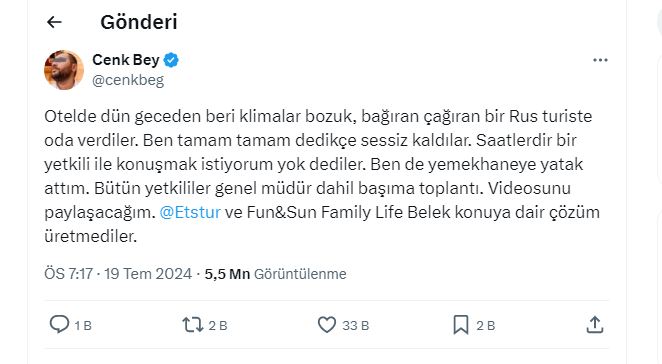Click the tweet text body

tap(322, 176)
